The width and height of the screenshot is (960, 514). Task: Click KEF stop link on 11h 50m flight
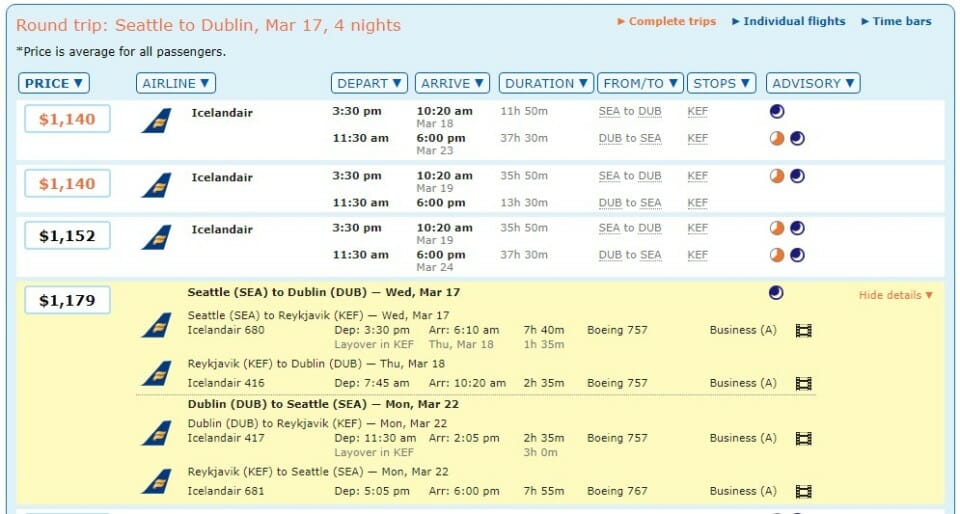click(697, 111)
